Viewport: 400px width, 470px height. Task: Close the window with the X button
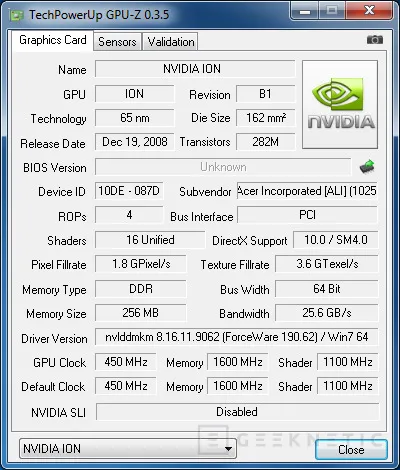(369, 11)
